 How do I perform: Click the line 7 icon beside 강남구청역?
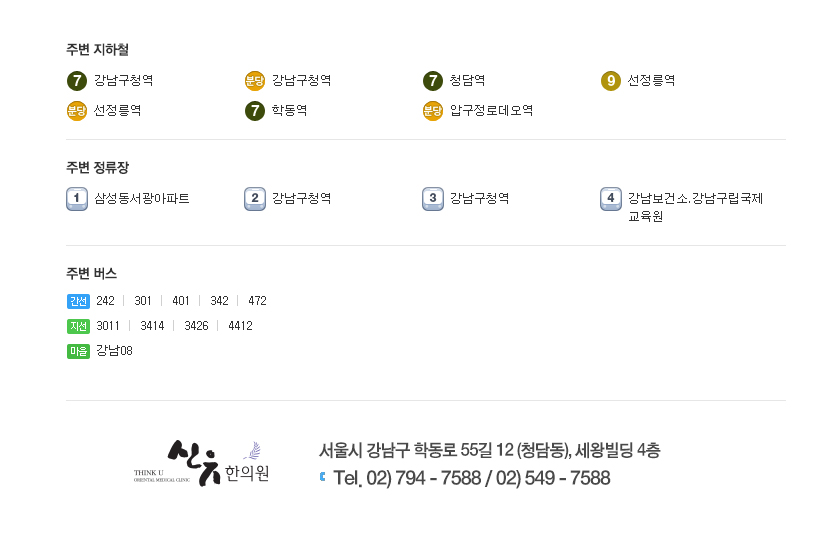[77, 81]
